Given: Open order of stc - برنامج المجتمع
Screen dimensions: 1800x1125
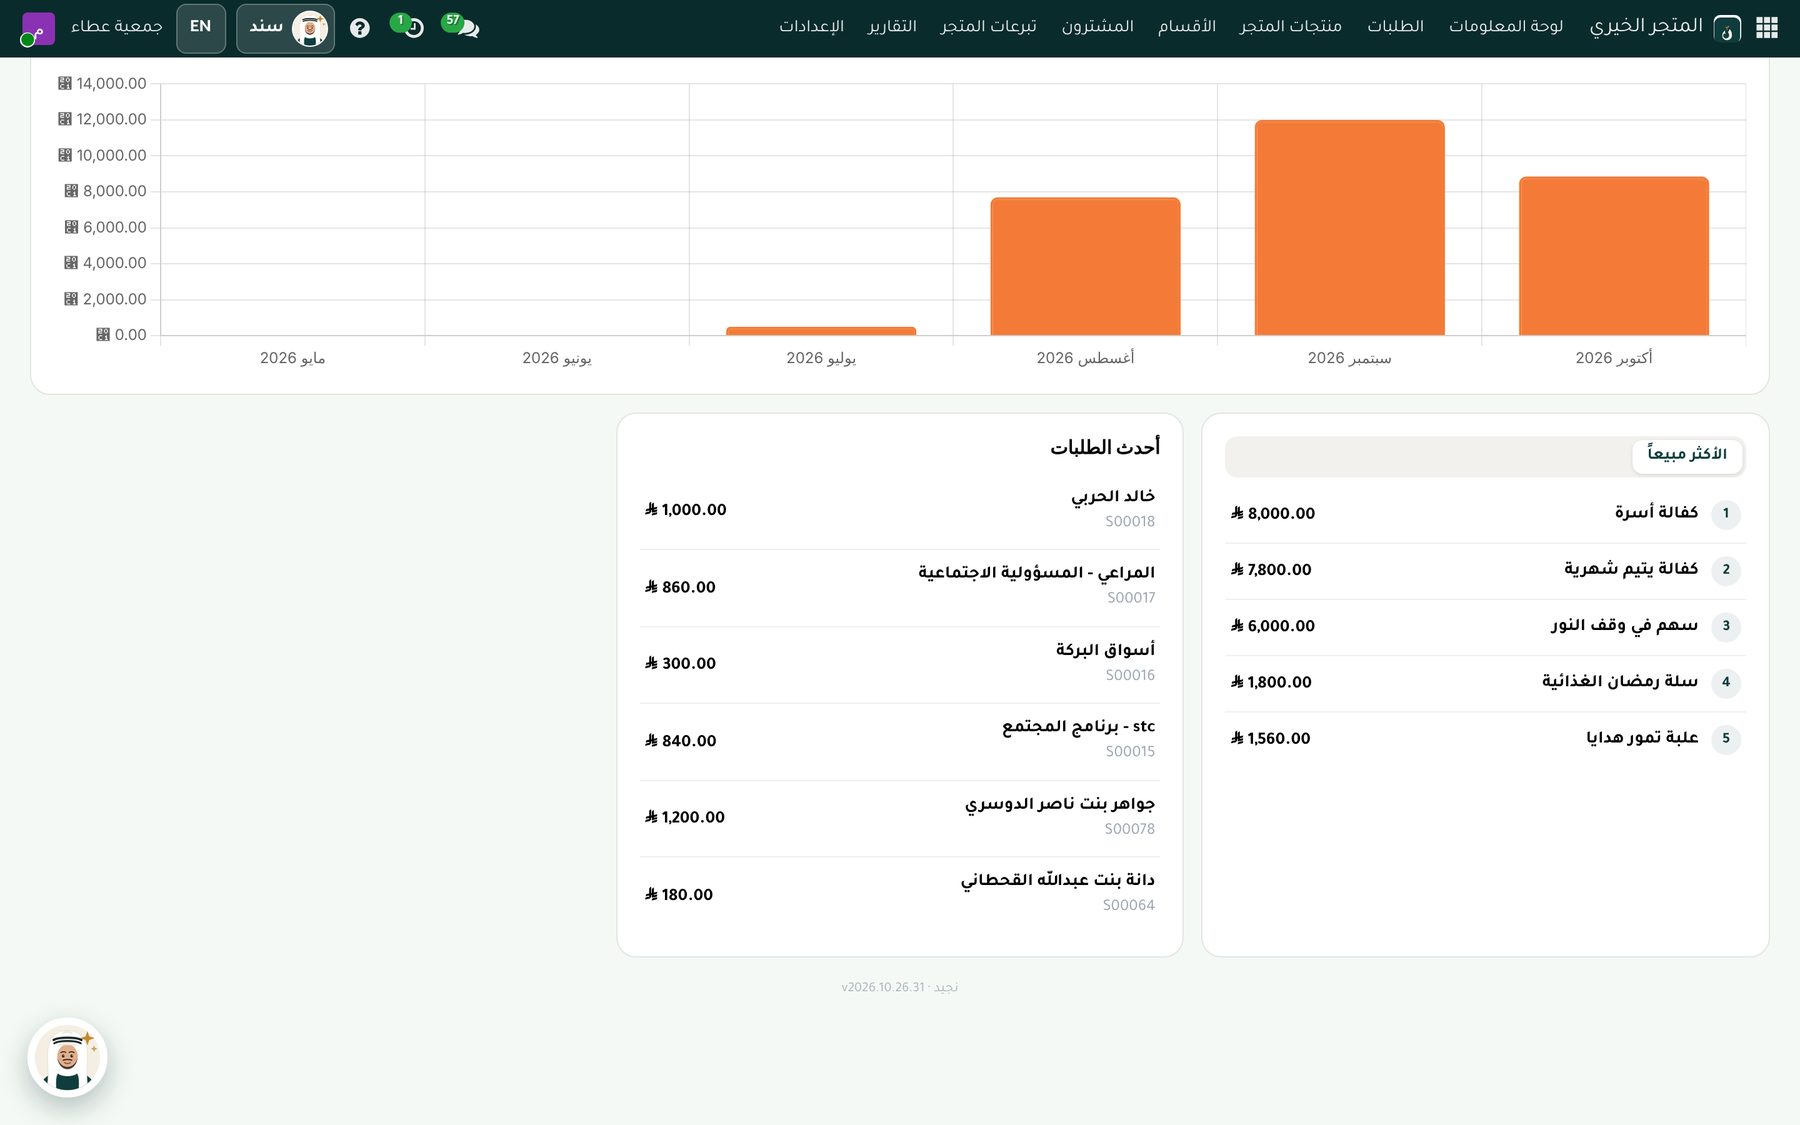Looking at the screenshot, I should (x=900, y=741).
